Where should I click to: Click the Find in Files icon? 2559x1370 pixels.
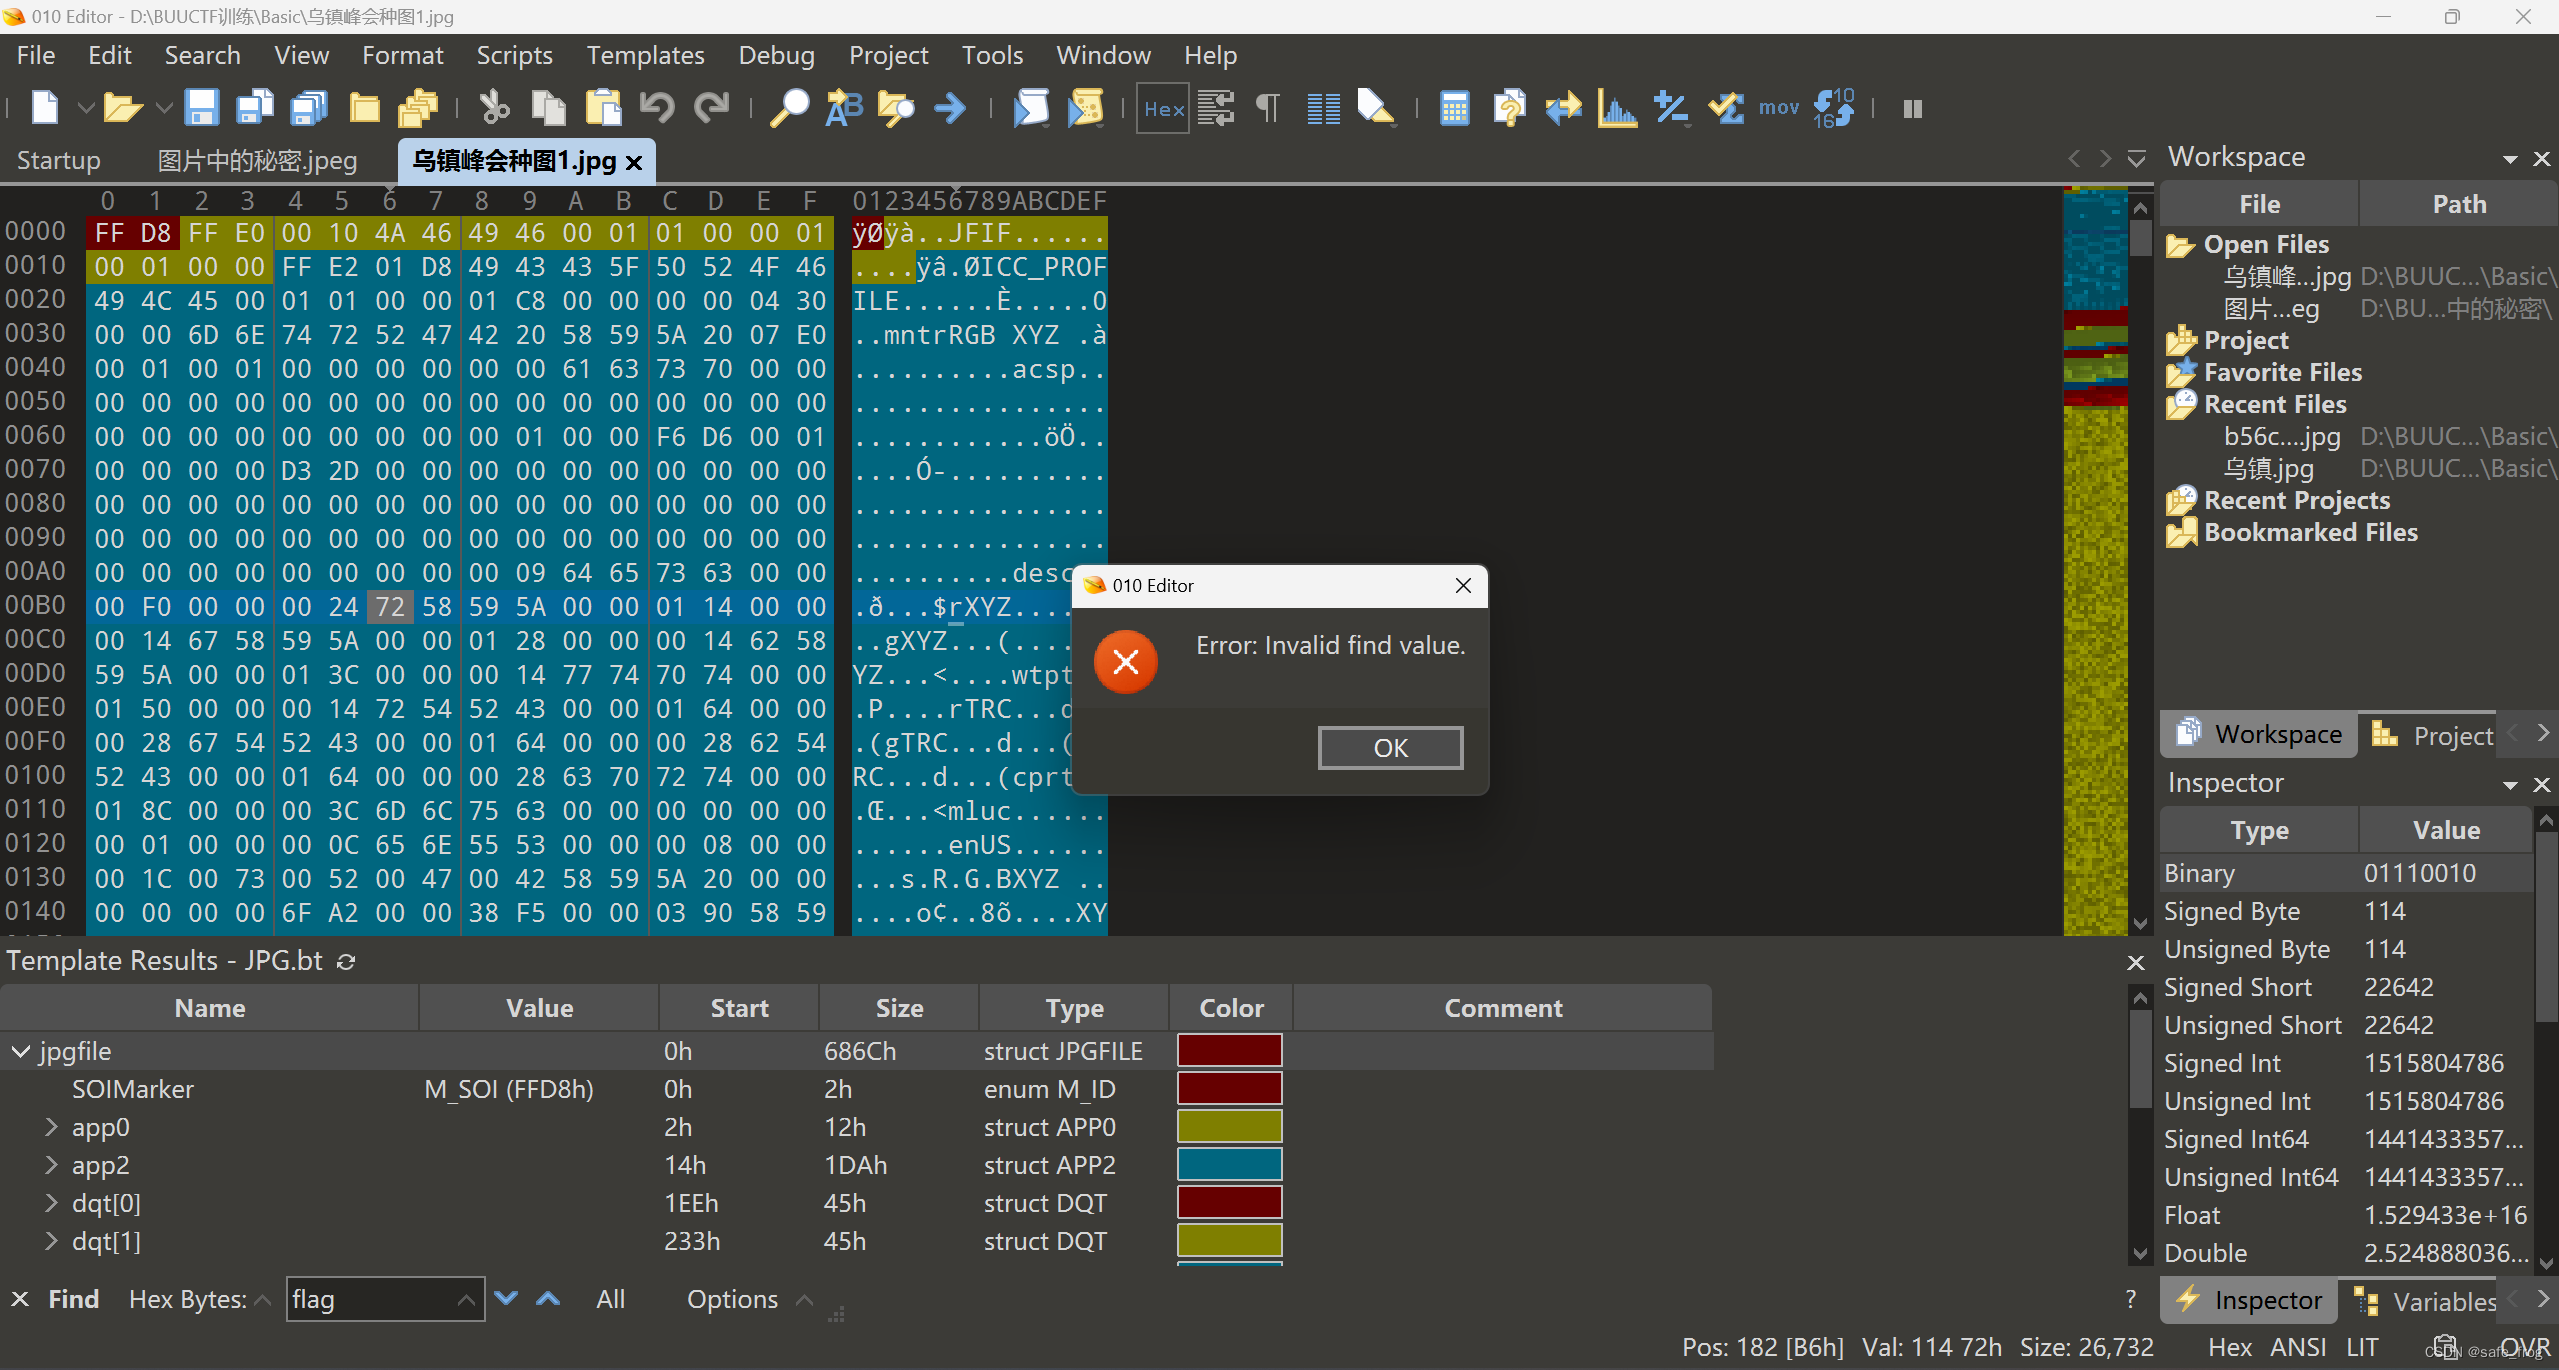pos(896,108)
